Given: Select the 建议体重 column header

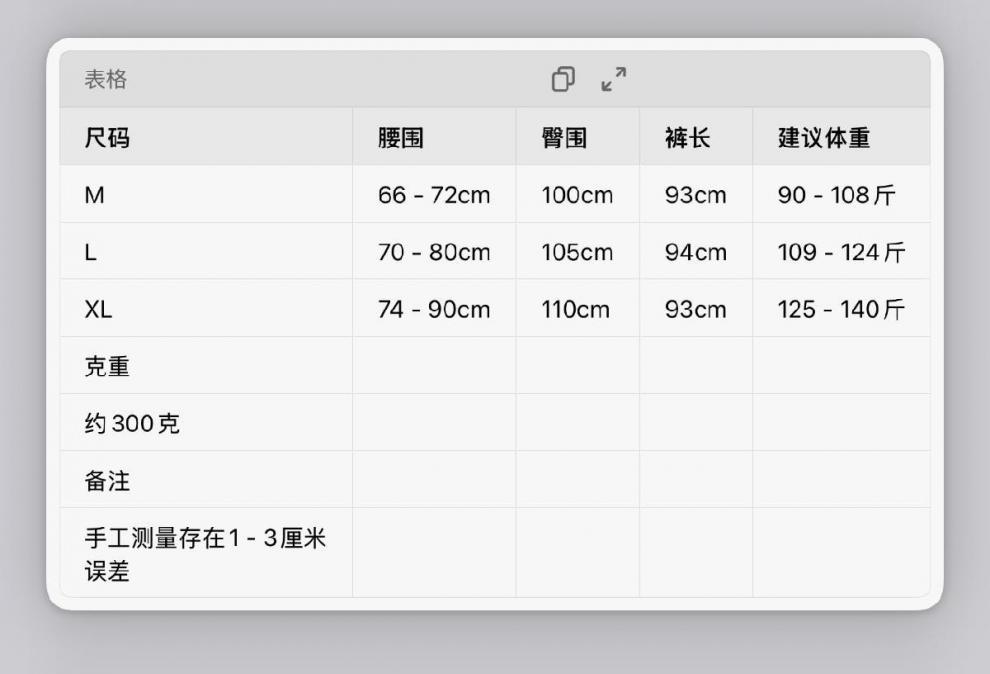Looking at the screenshot, I should click(824, 138).
